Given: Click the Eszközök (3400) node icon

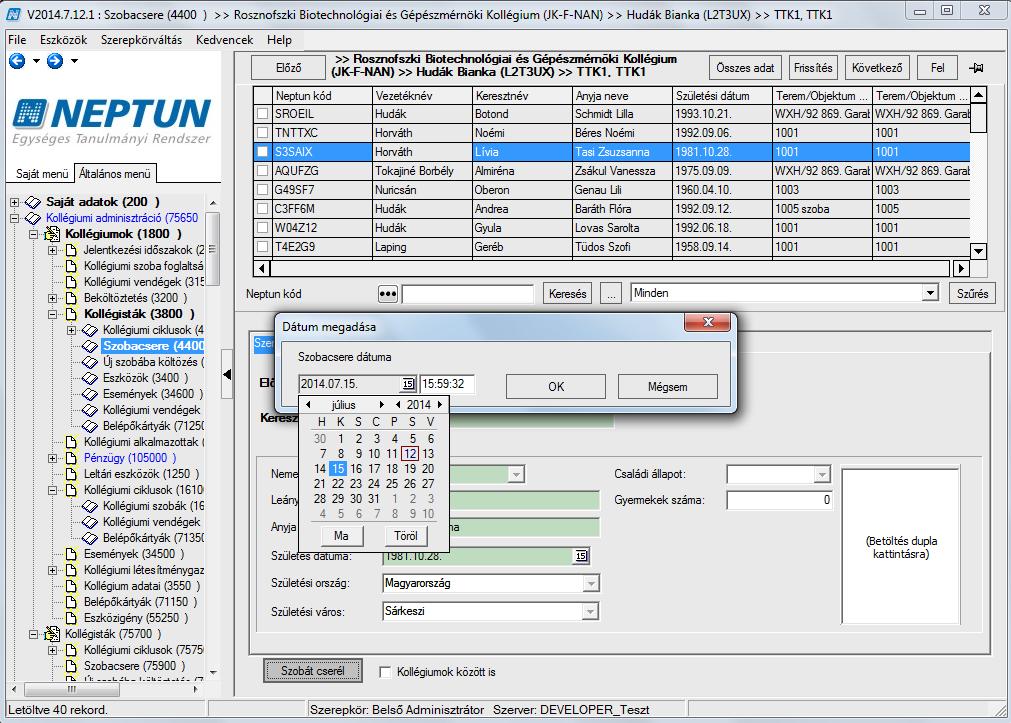Looking at the screenshot, I should [x=90, y=378].
